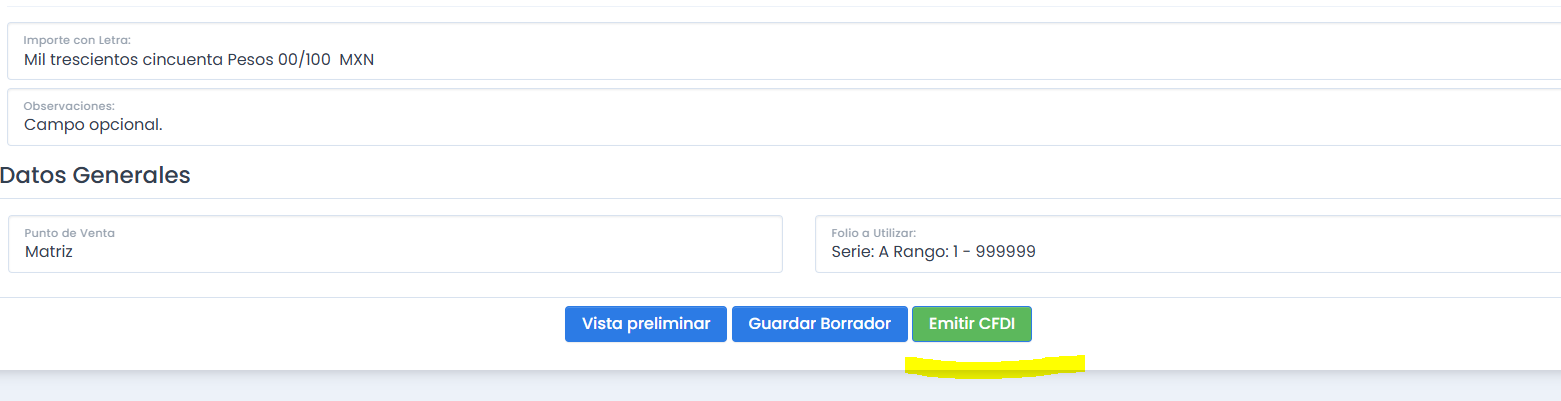Focus the Importe con Letra field
Image resolution: width=1561 pixels, height=401 pixels.
780,60
